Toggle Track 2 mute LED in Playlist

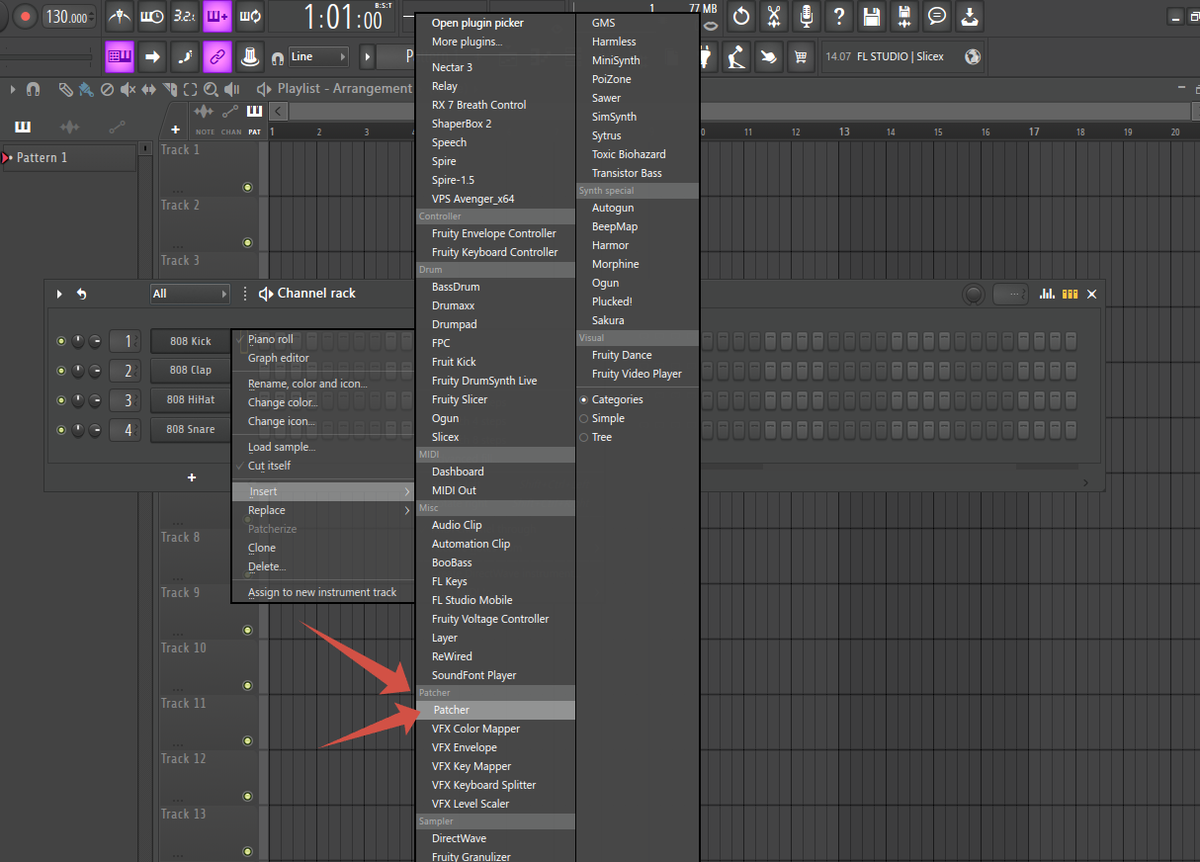click(247, 242)
